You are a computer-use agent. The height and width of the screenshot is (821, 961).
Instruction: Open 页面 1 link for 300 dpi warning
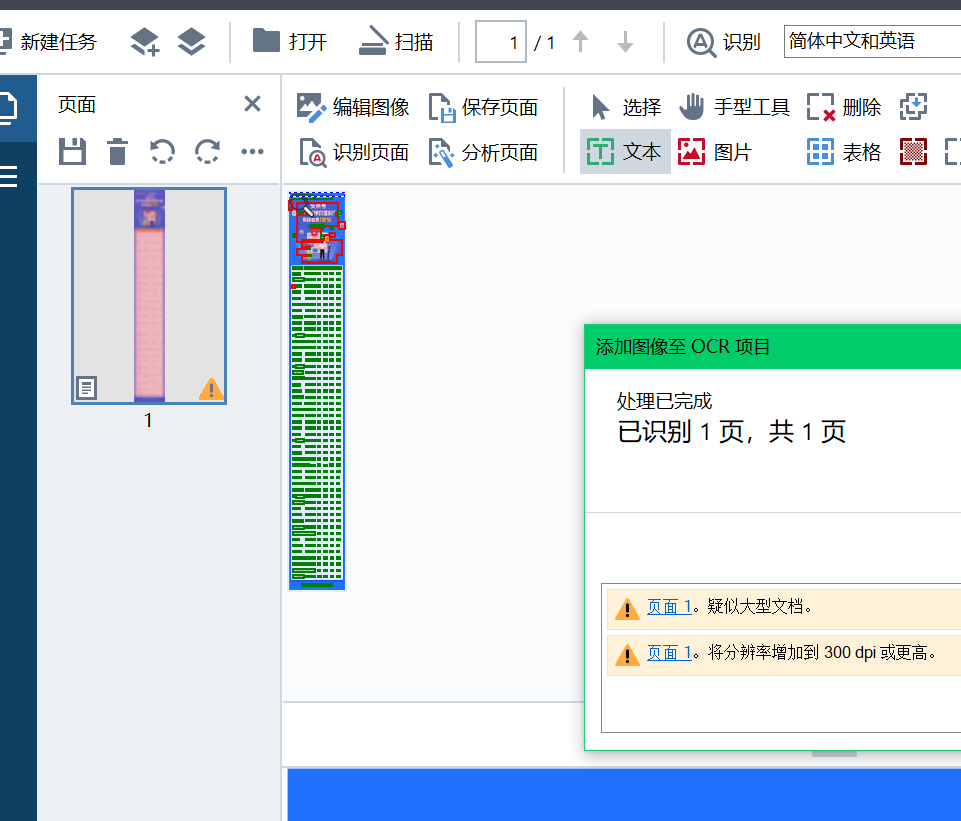point(669,653)
